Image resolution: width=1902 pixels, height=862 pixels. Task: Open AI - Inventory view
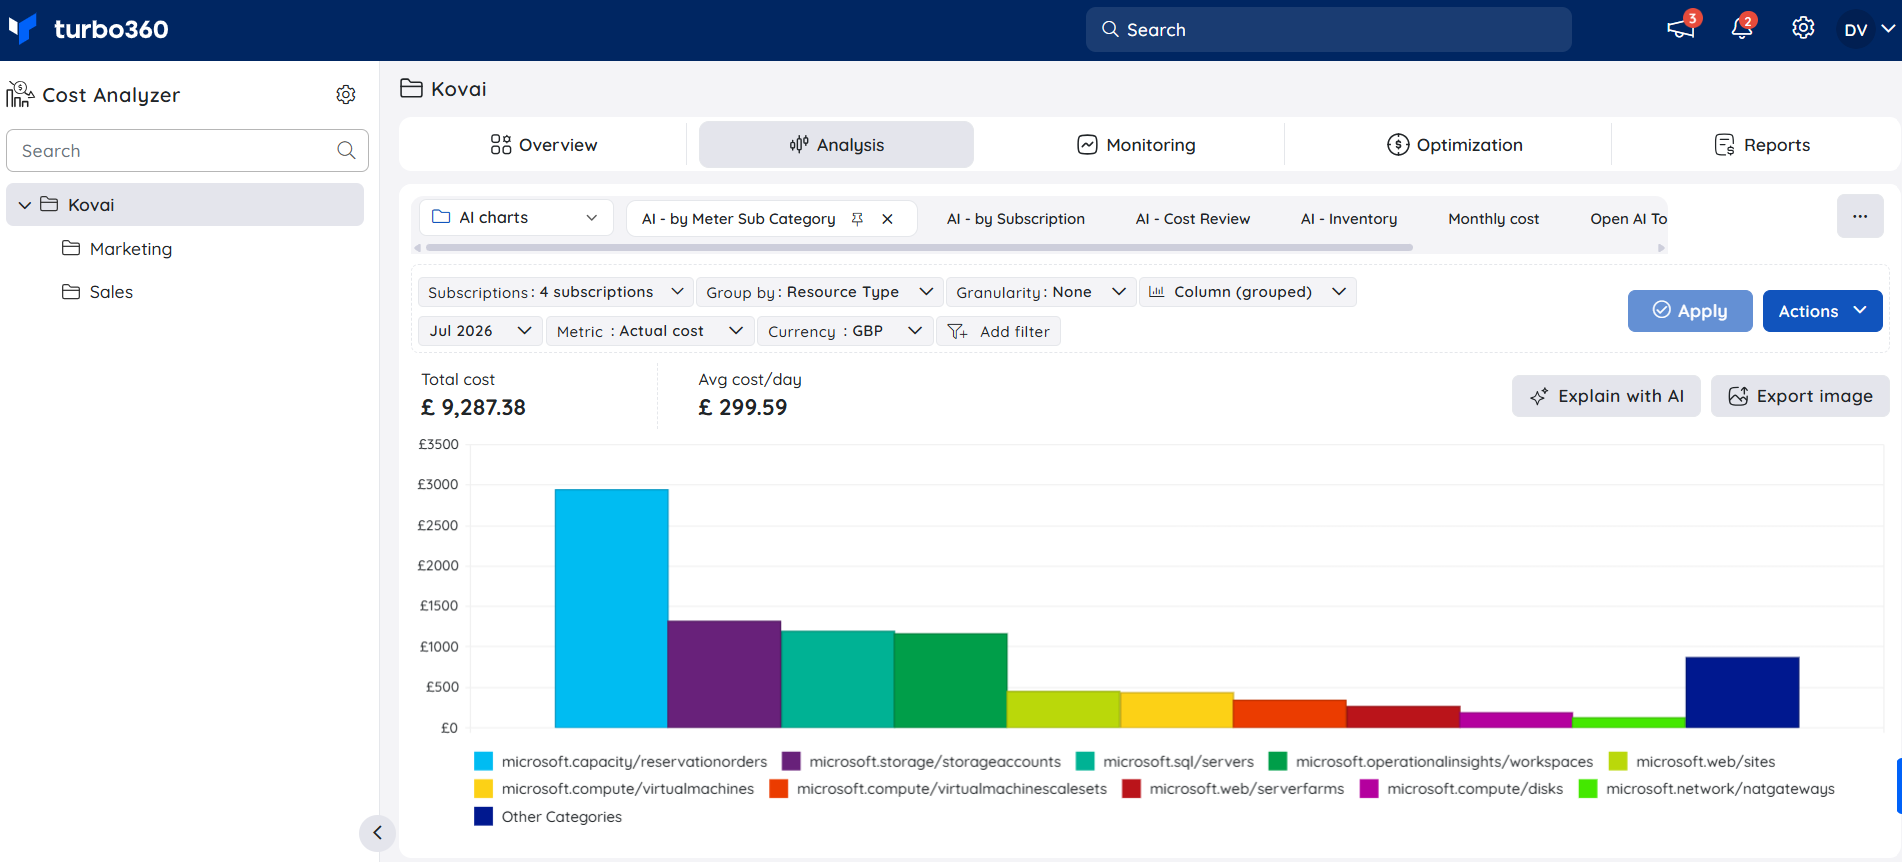pyautogui.click(x=1348, y=219)
